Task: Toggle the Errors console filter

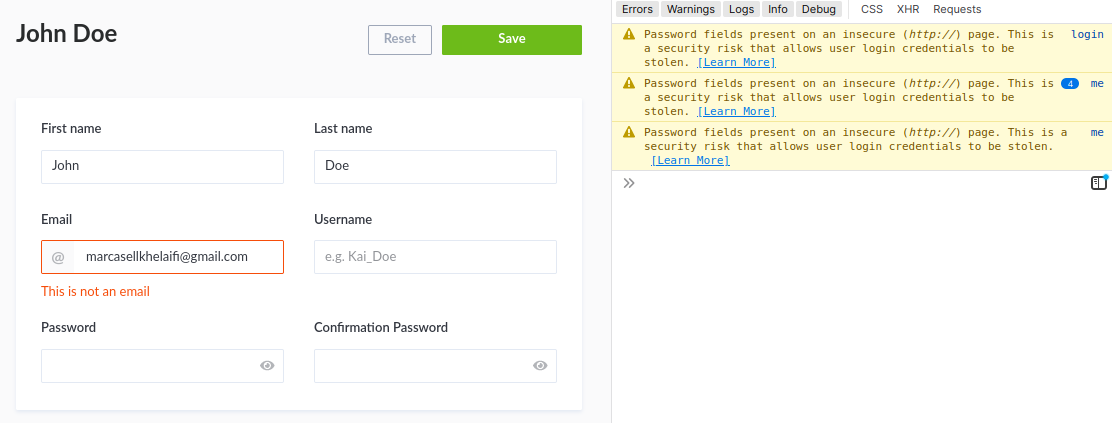Action: (x=637, y=9)
